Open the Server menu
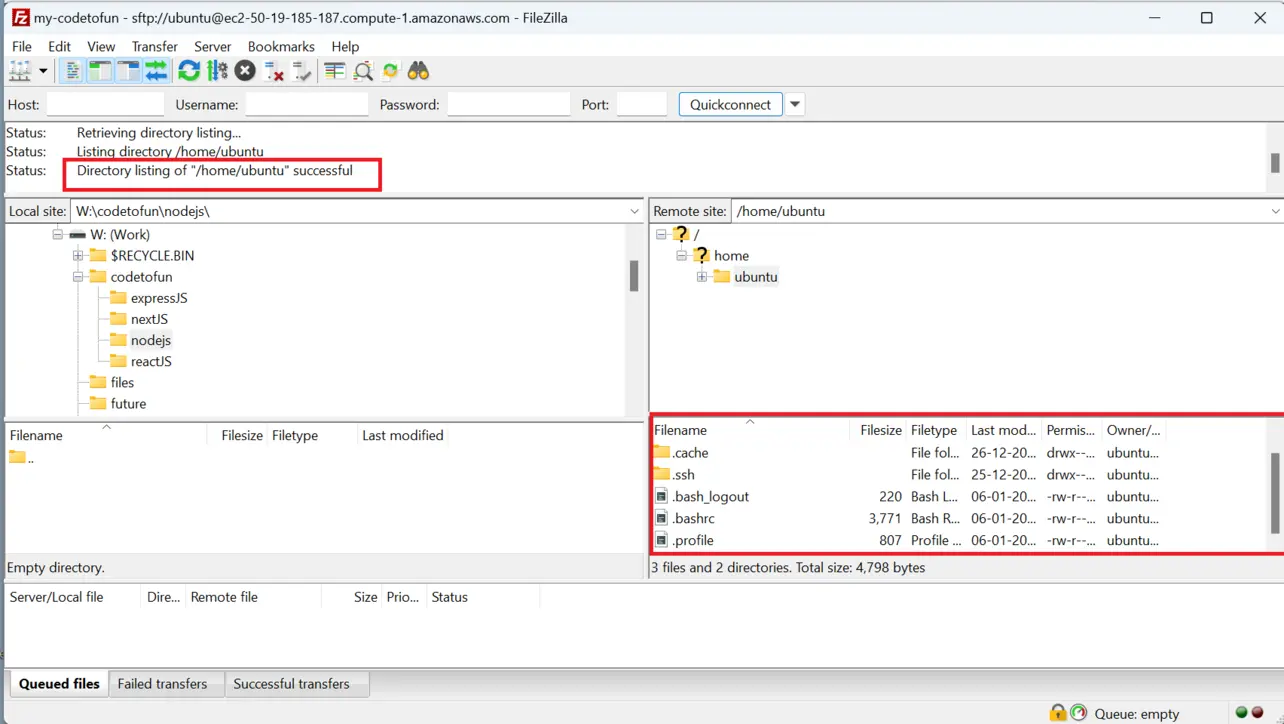The height and width of the screenshot is (724, 1284). (213, 46)
